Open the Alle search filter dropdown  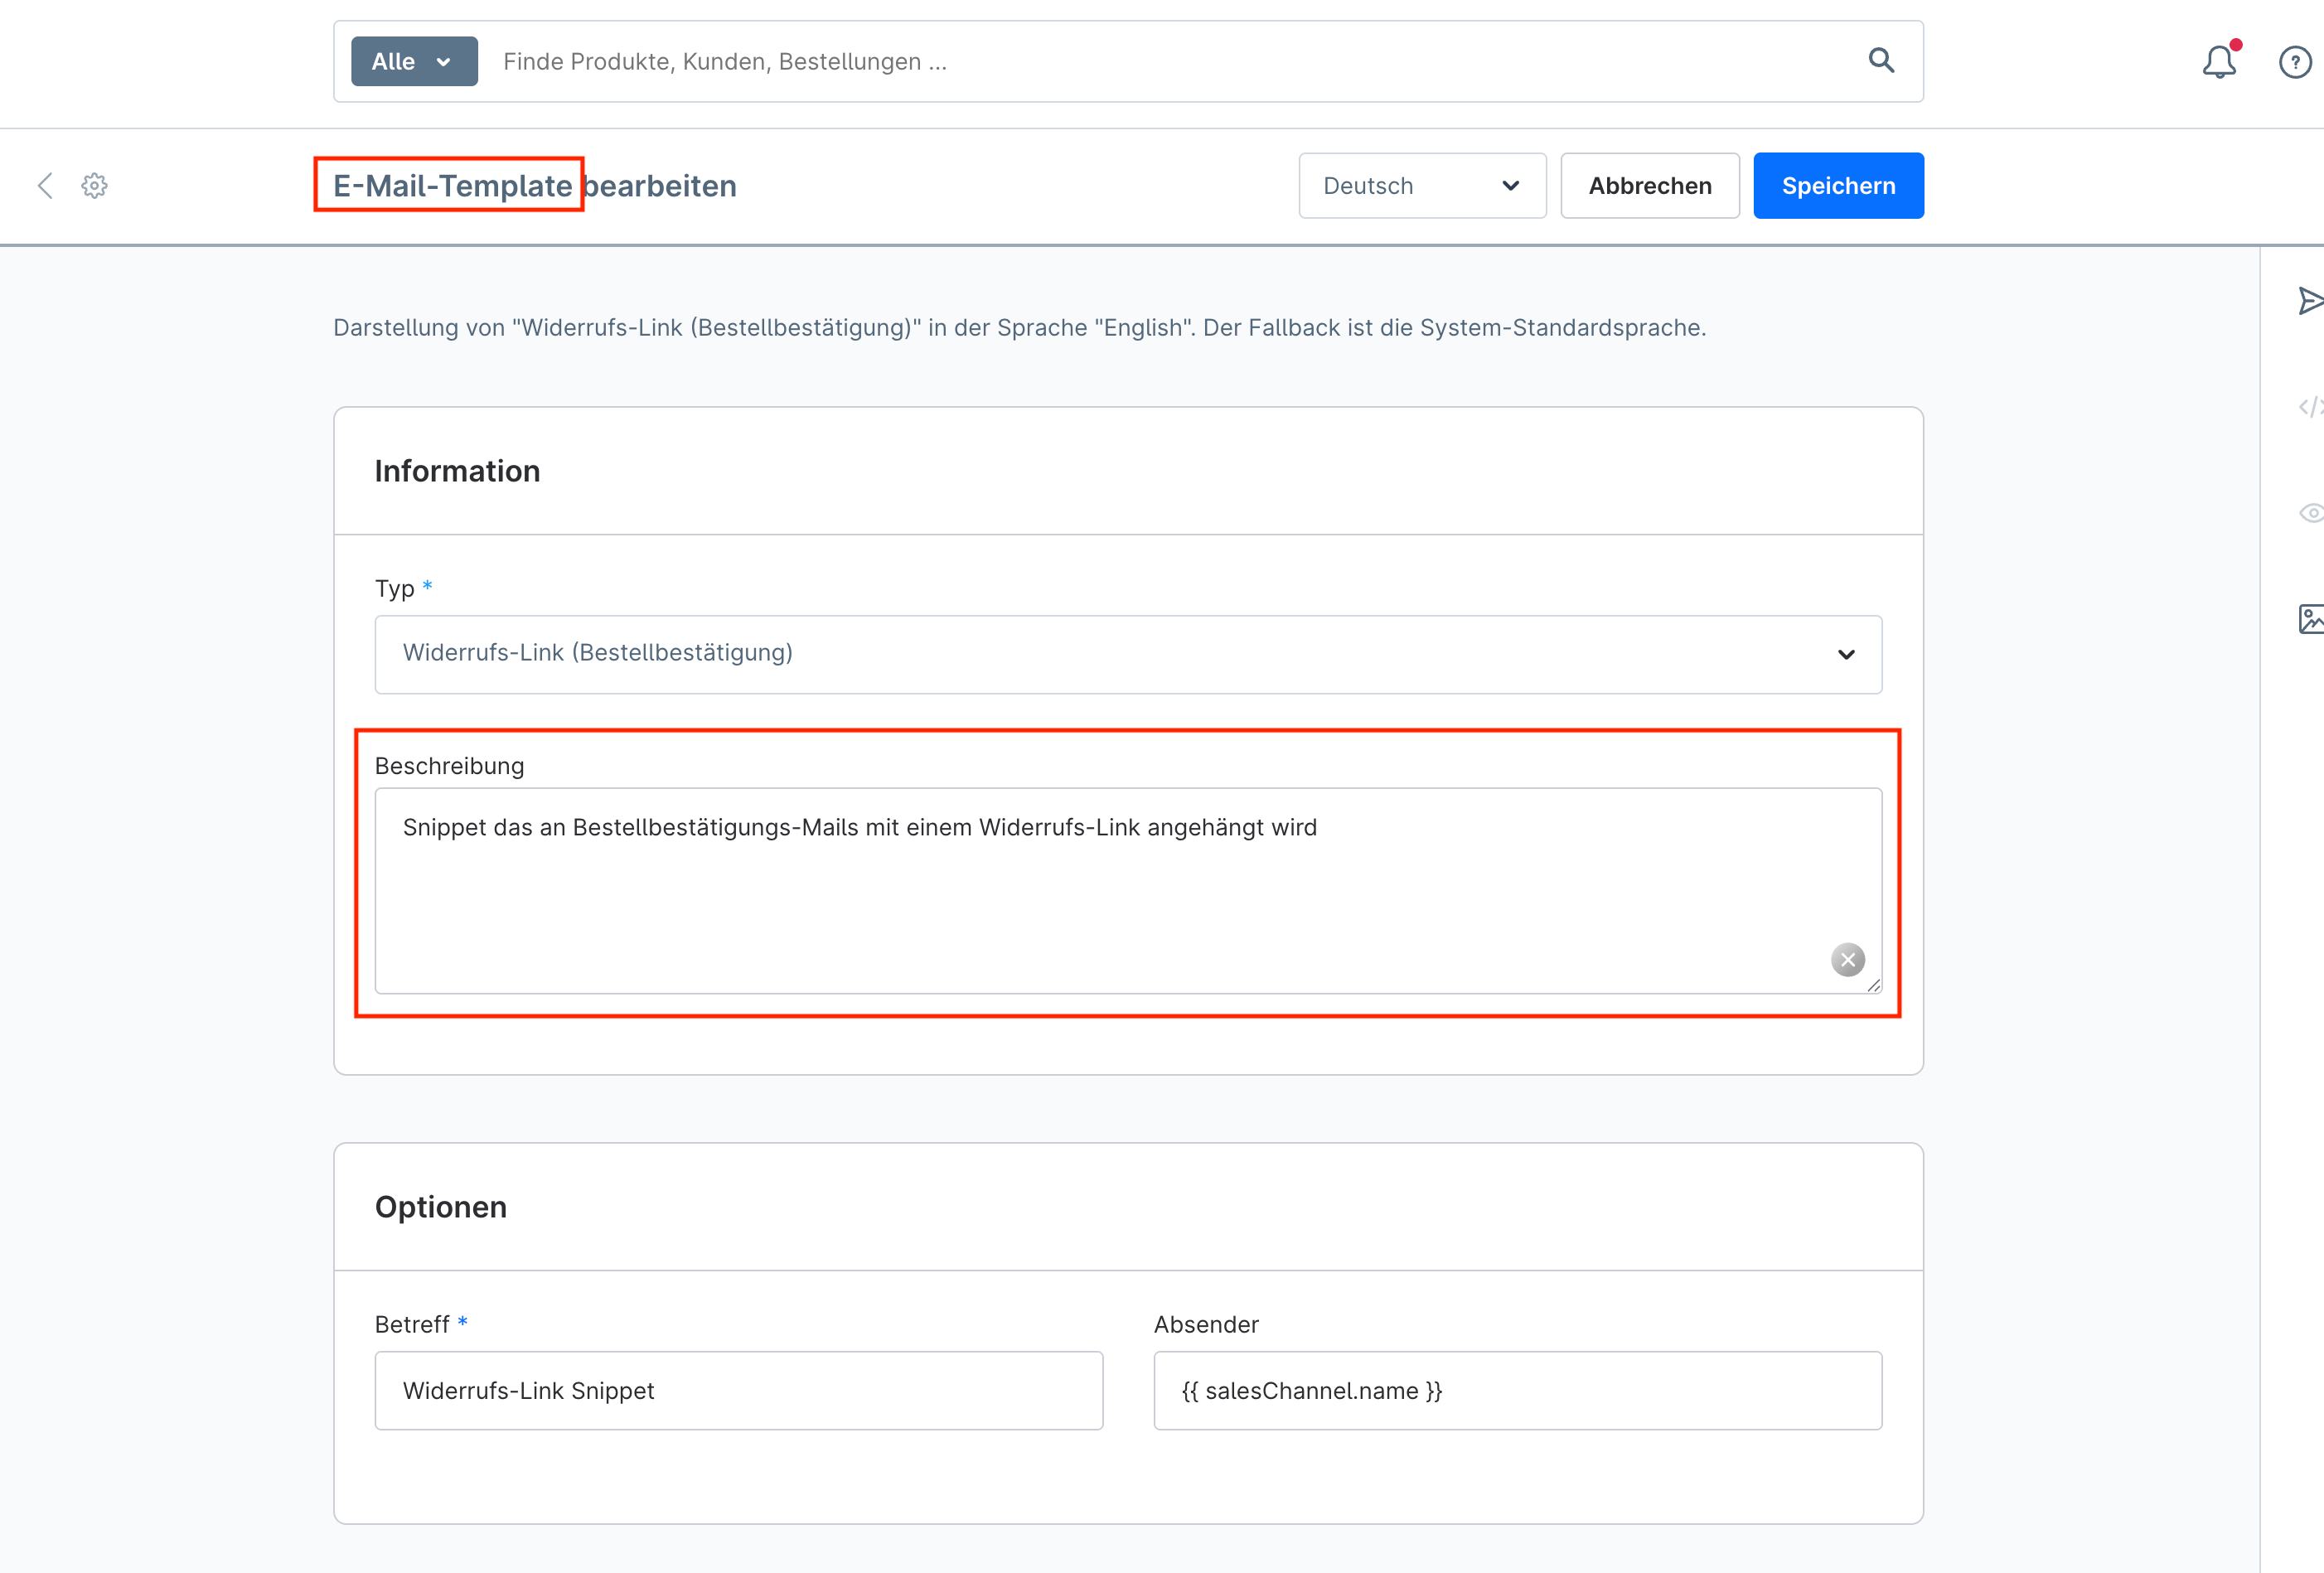click(414, 62)
